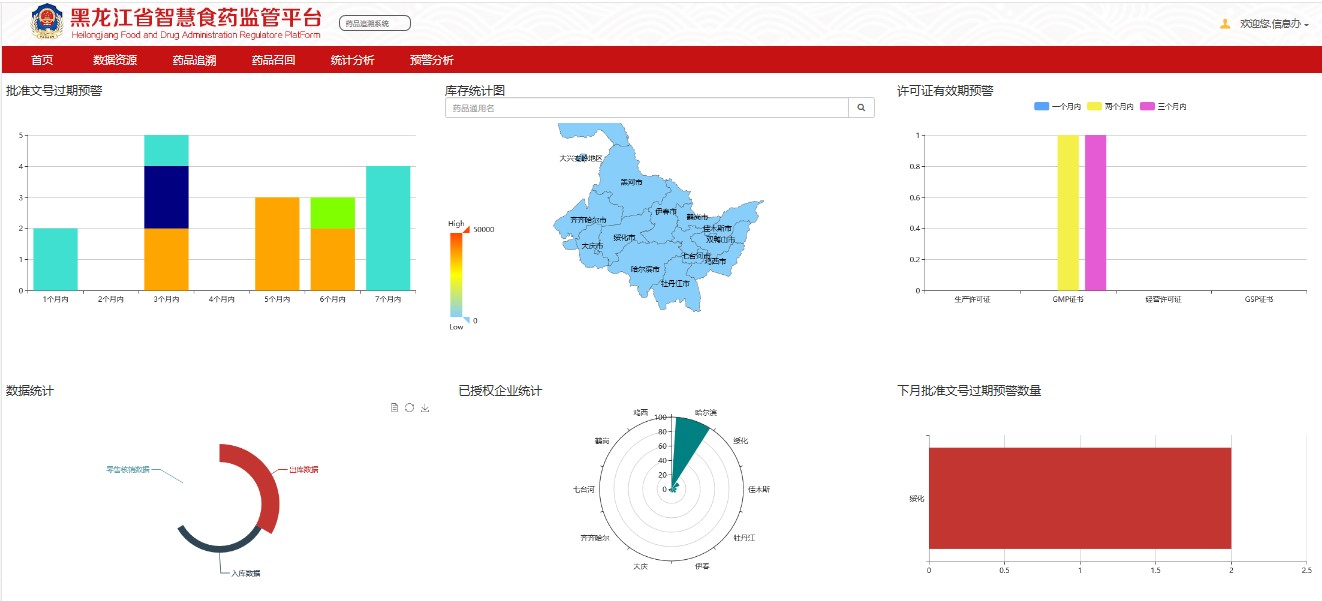Click map heat gradient color bar

pos(455,273)
